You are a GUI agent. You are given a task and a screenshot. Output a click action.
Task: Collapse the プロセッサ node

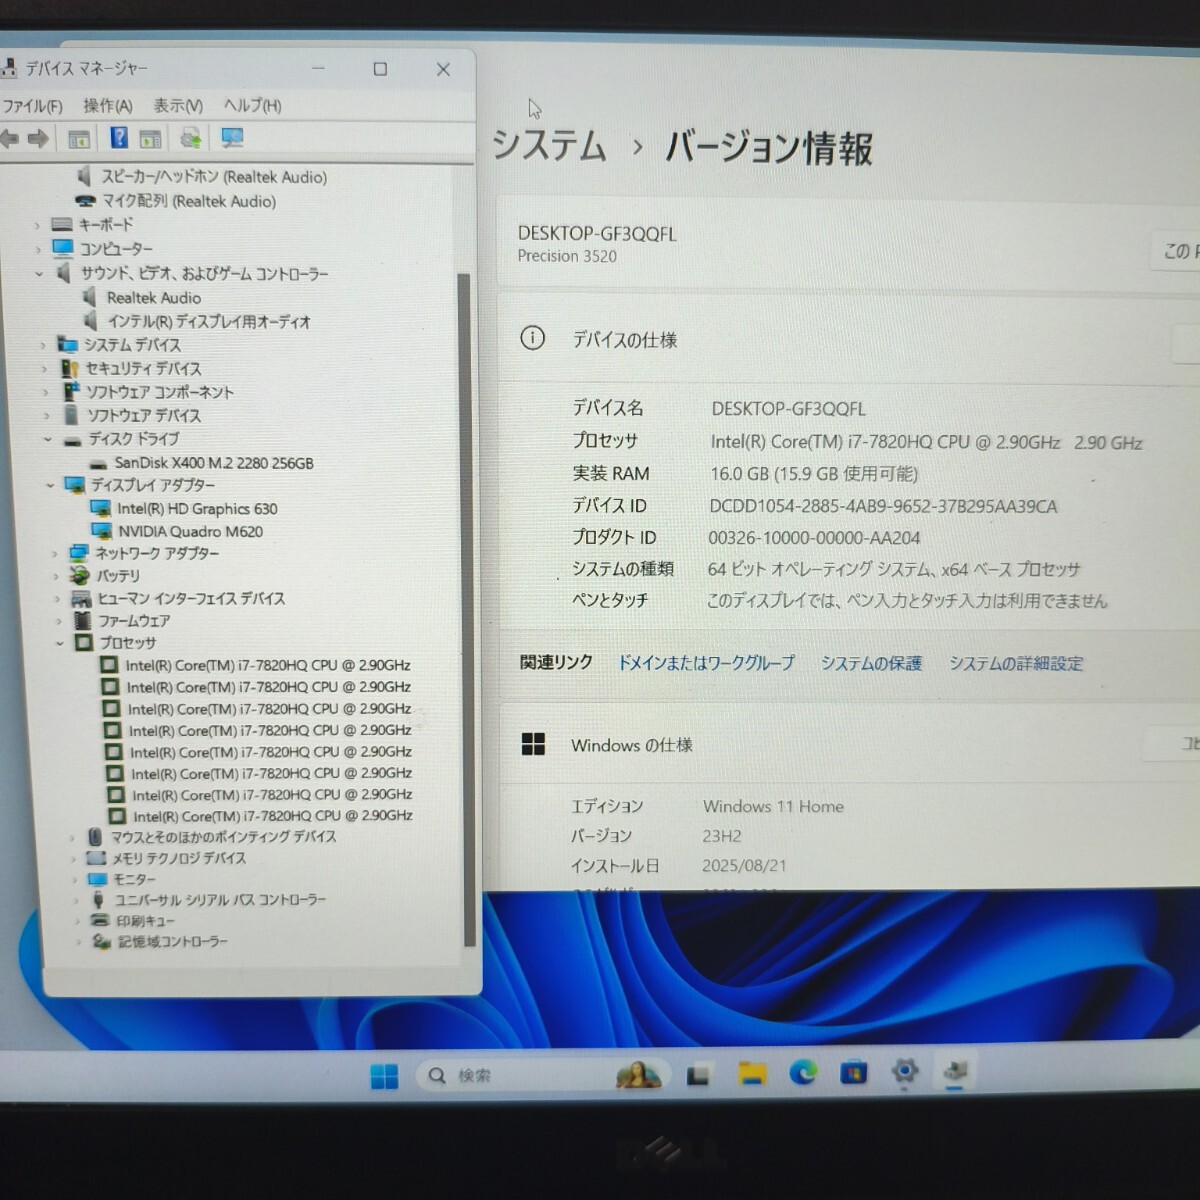click(x=60, y=643)
